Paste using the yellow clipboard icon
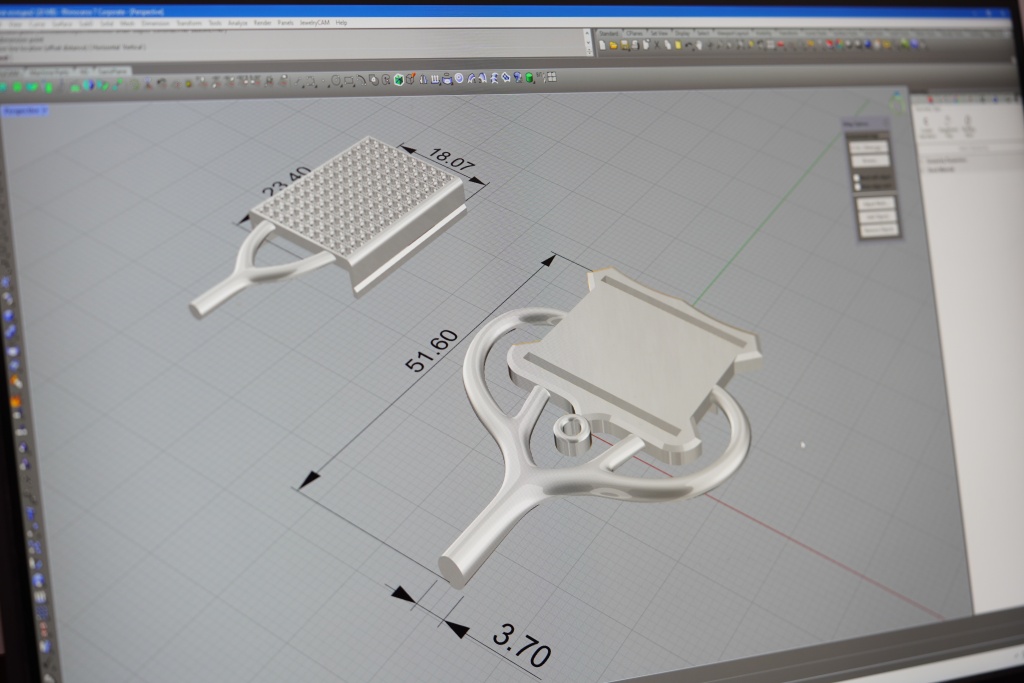This screenshot has width=1024, height=683. point(678,45)
